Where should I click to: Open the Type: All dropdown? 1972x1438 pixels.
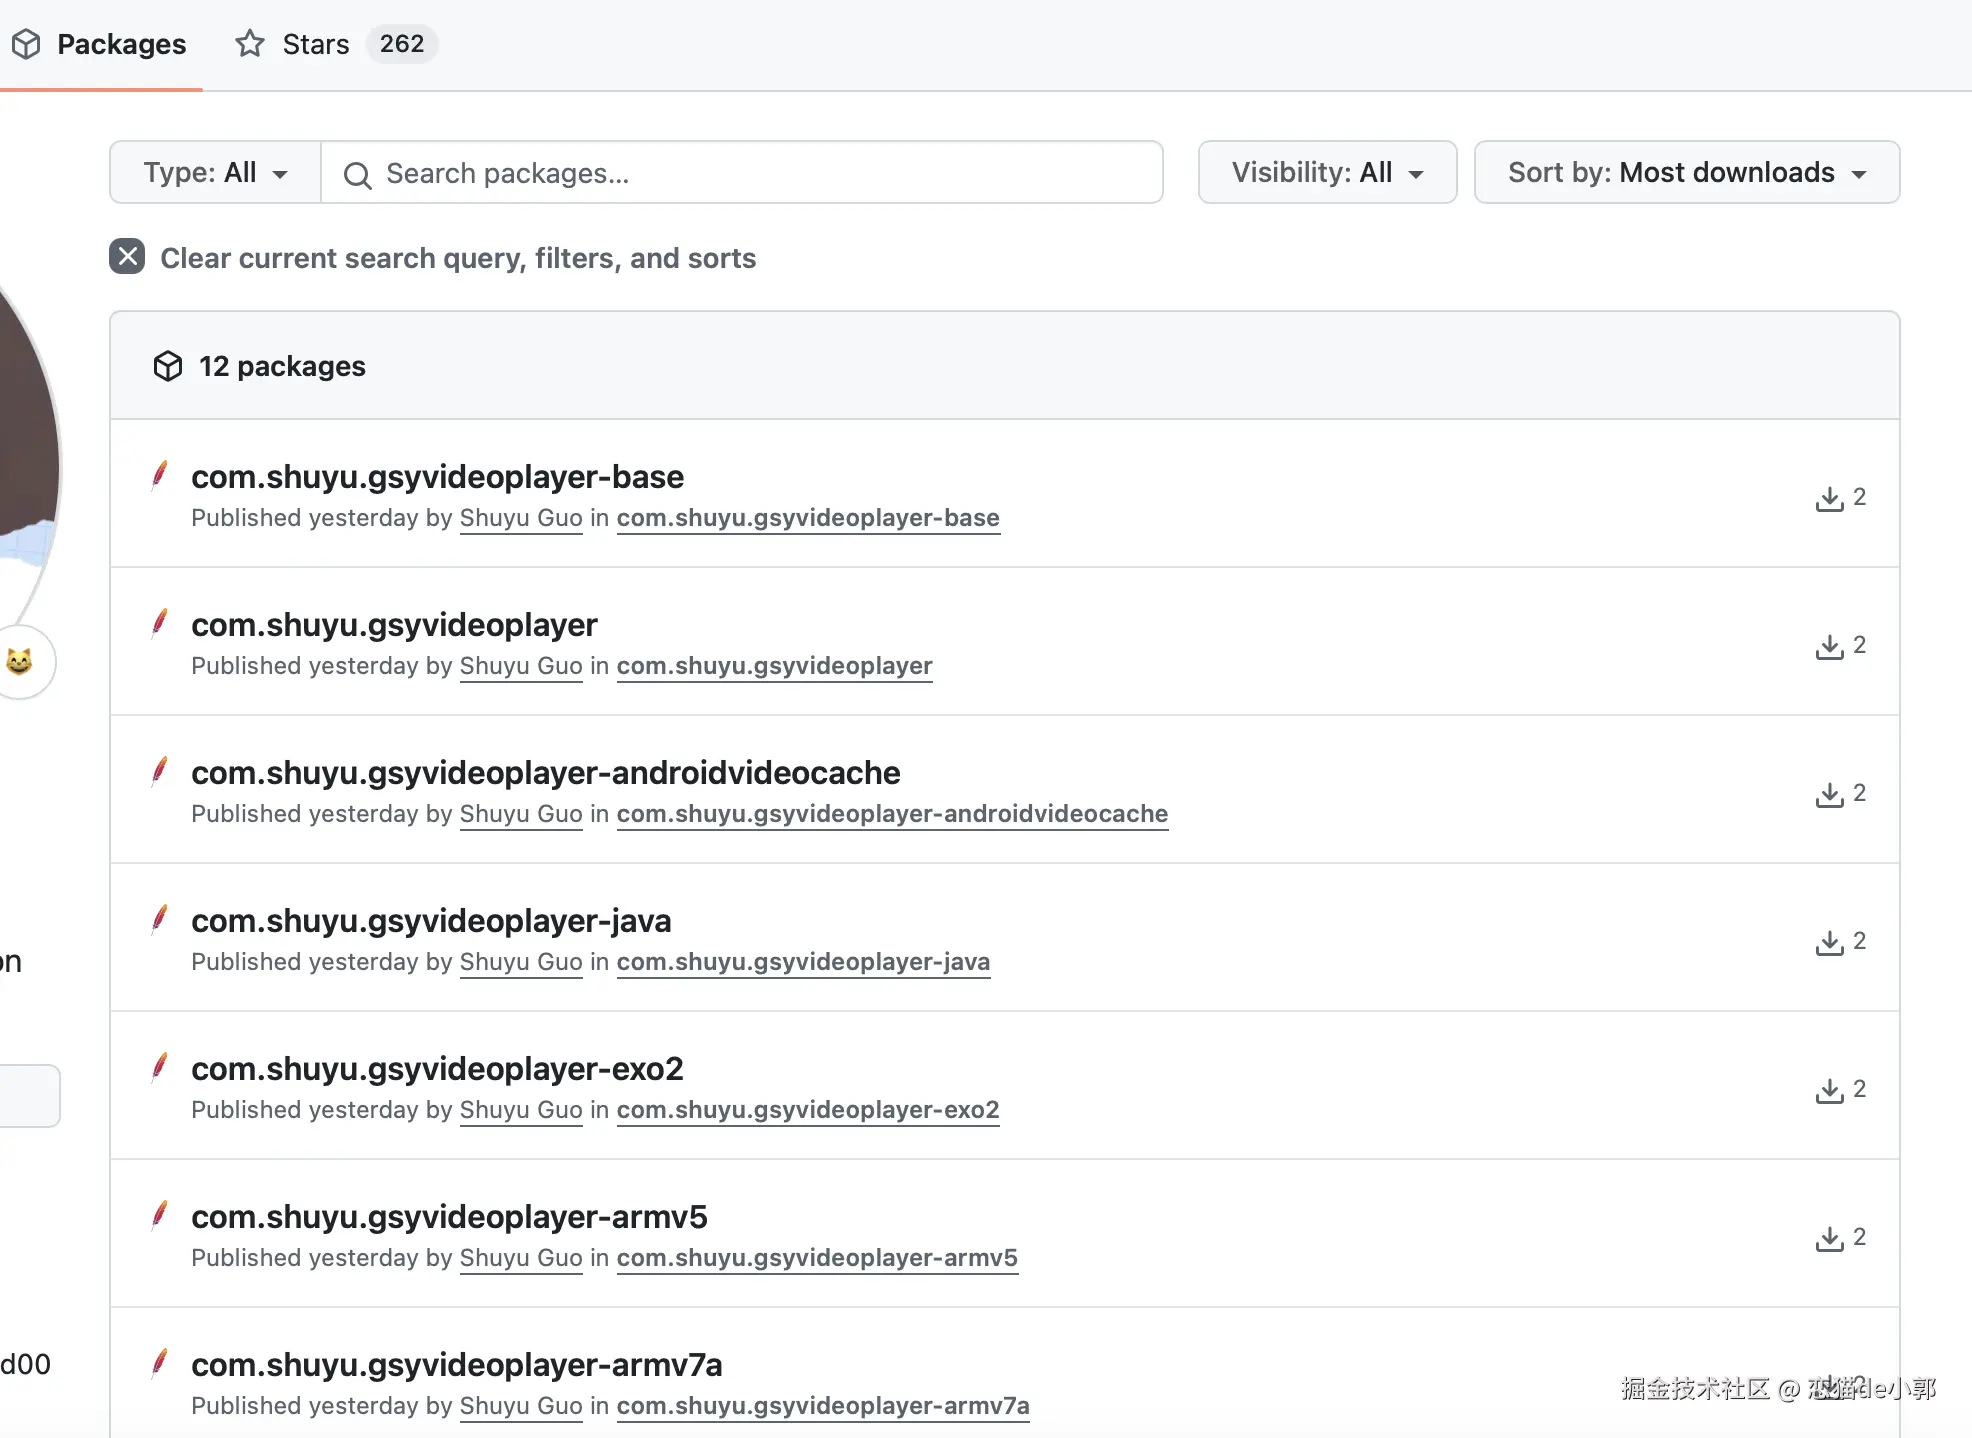(x=215, y=173)
